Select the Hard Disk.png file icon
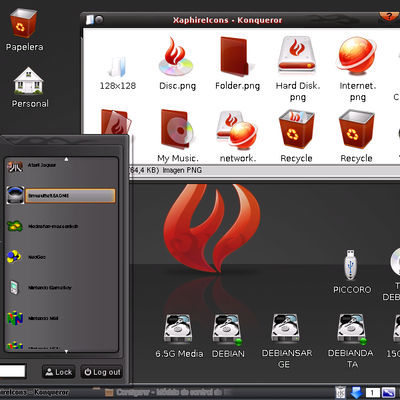Image resolution: width=400 pixels, height=400 pixels. 297,55
